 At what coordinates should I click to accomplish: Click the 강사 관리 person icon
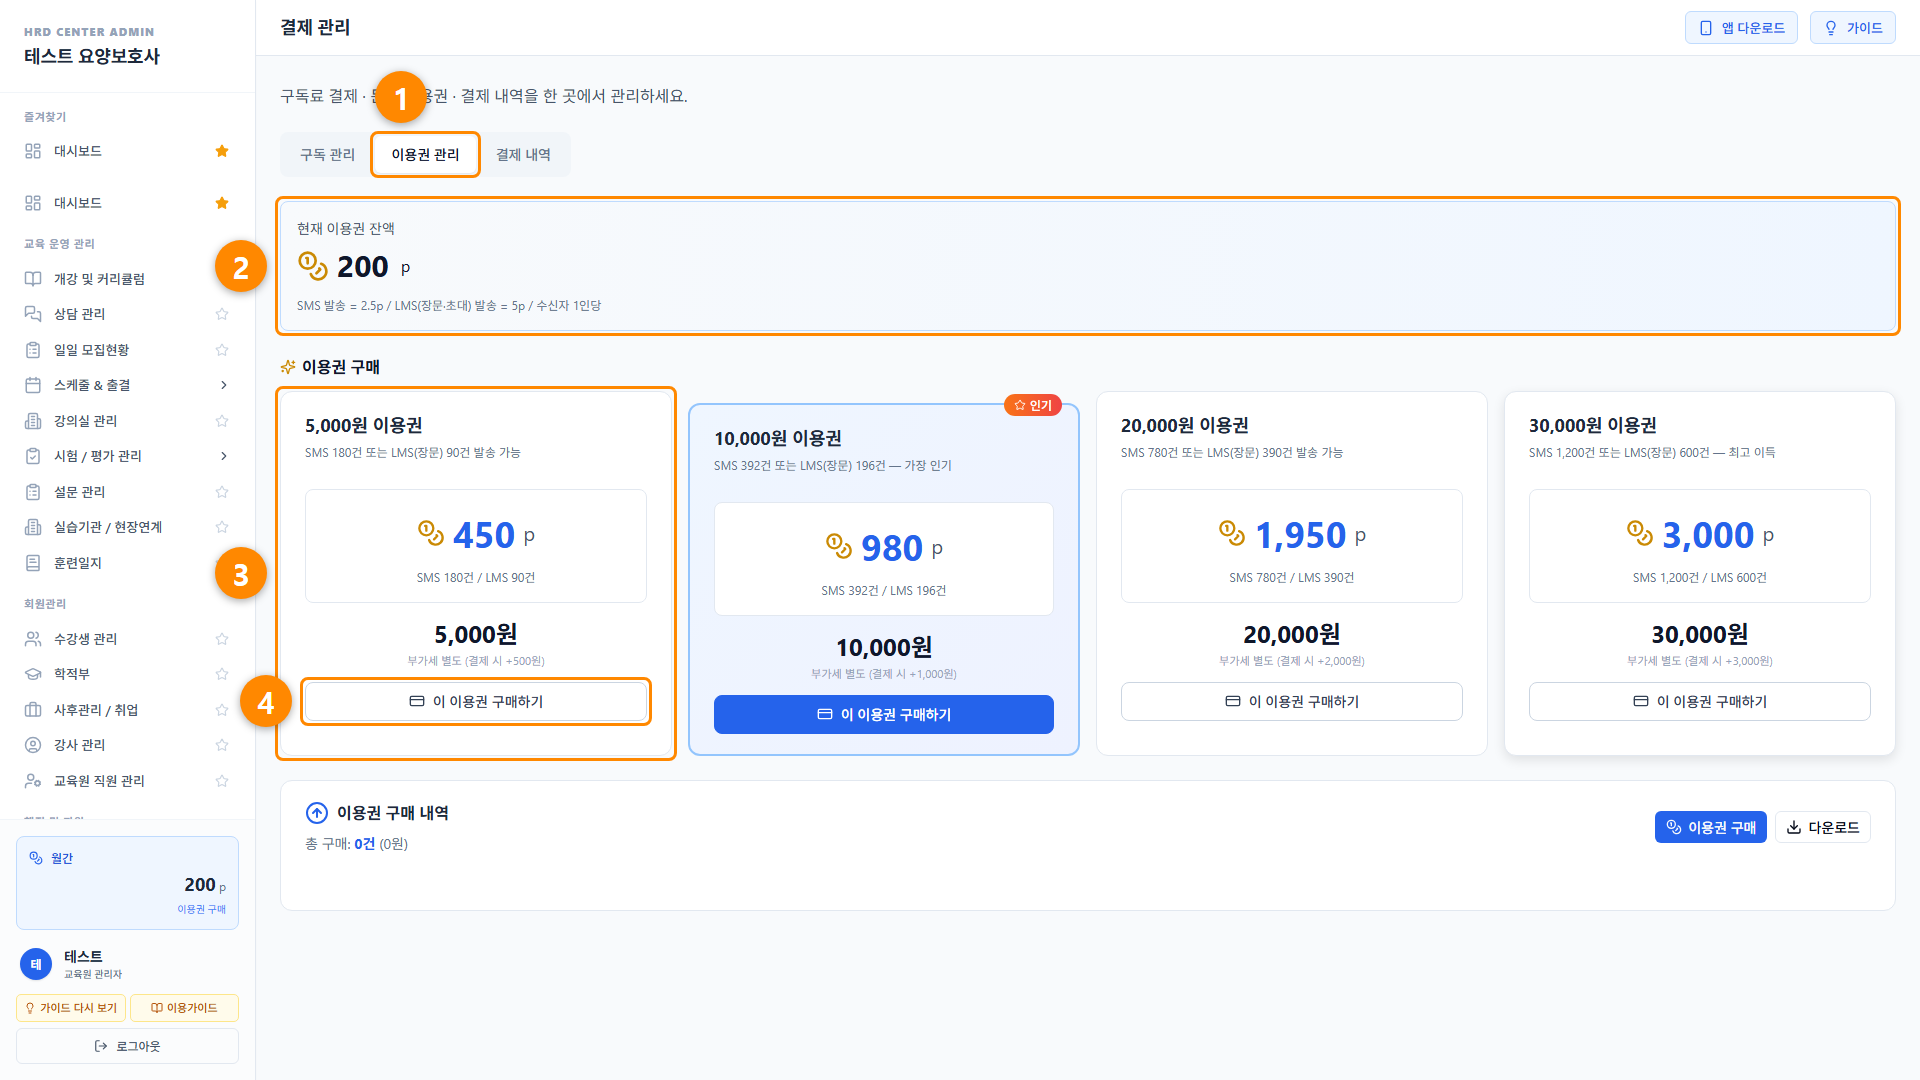33,745
